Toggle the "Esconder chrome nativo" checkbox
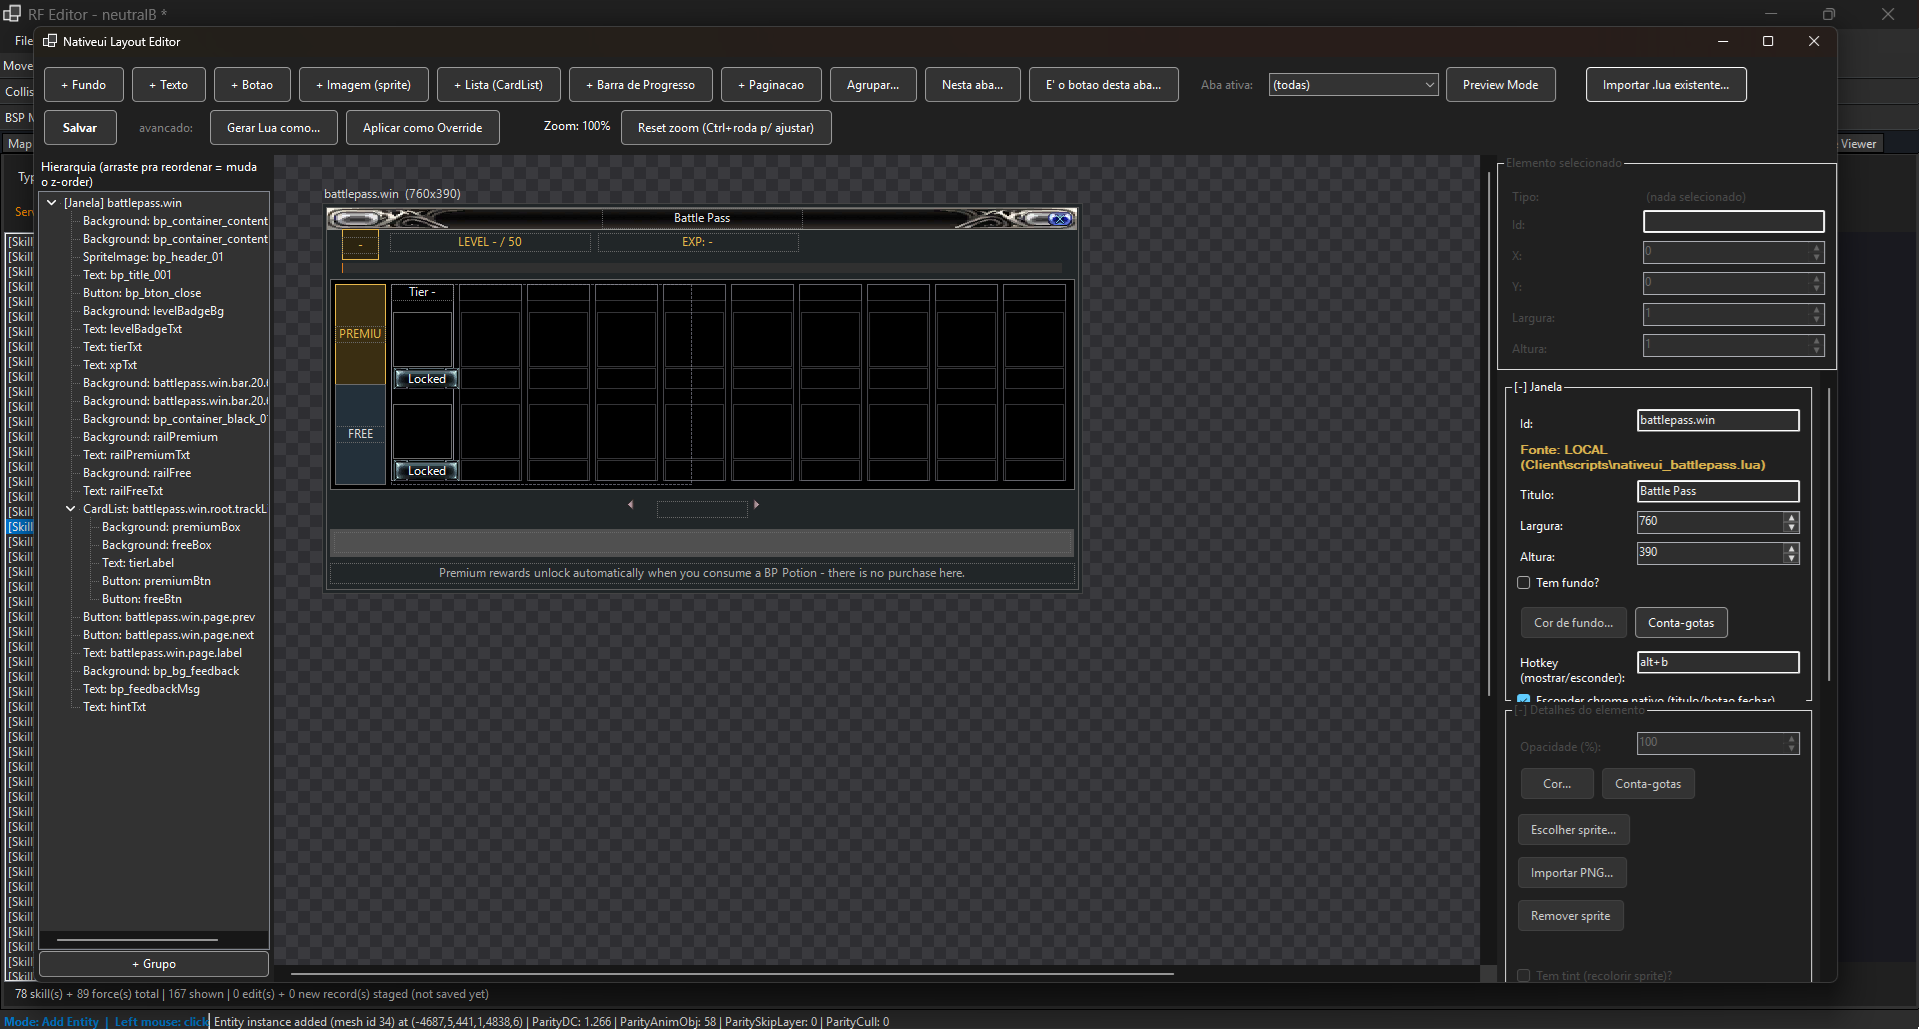1919x1029 pixels. pos(1524,699)
